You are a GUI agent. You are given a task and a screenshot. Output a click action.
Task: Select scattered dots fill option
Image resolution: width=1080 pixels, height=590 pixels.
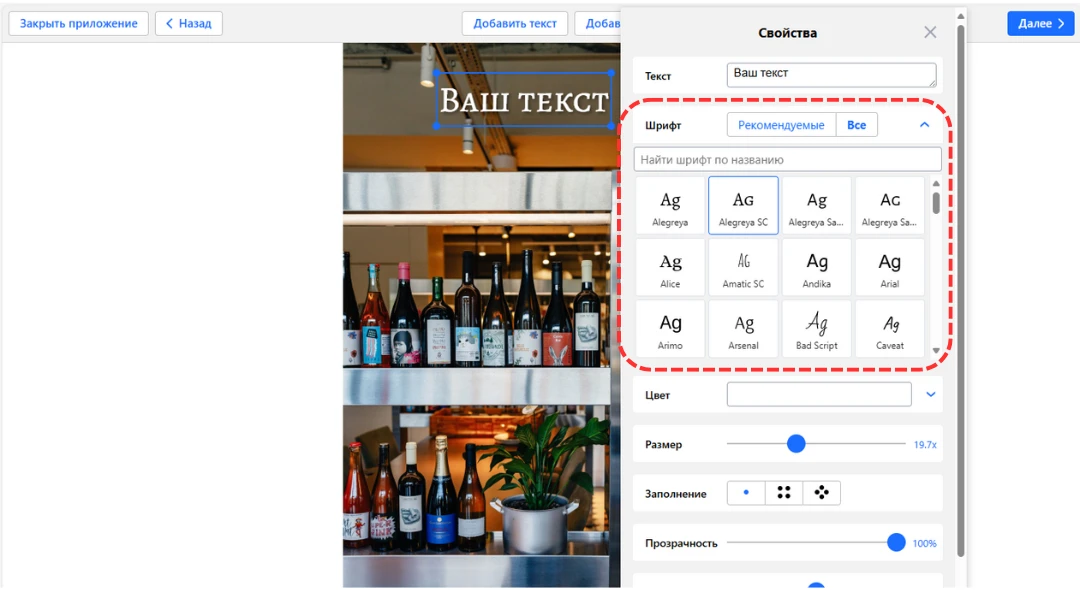click(821, 493)
